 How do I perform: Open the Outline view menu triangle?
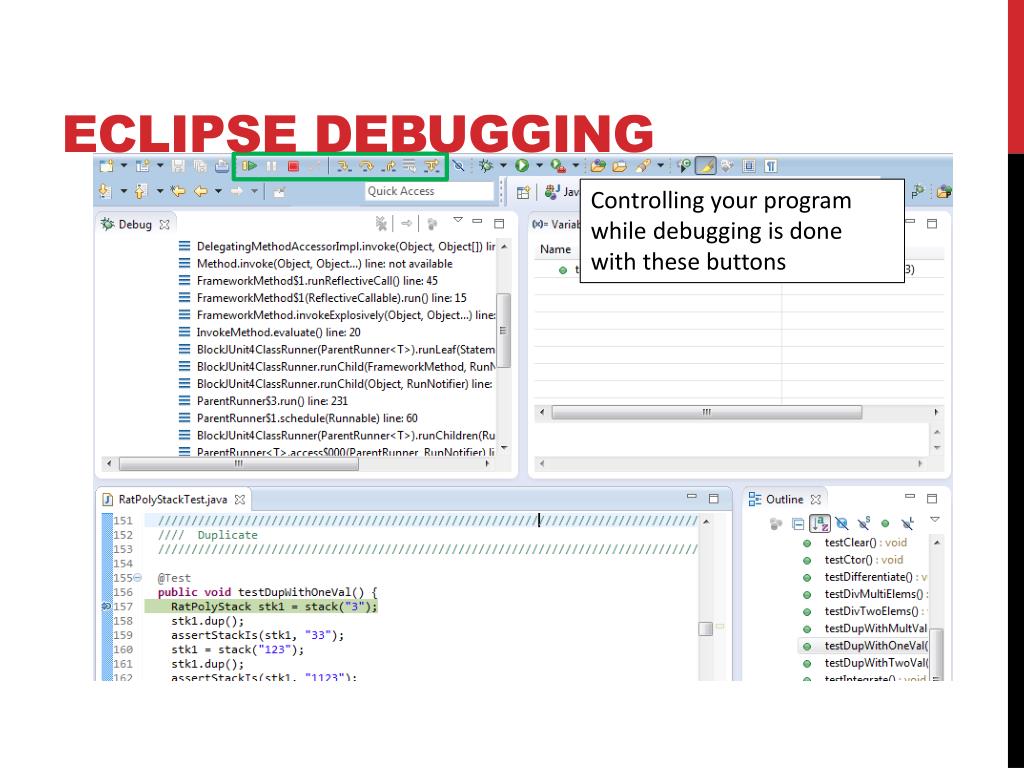(x=935, y=520)
